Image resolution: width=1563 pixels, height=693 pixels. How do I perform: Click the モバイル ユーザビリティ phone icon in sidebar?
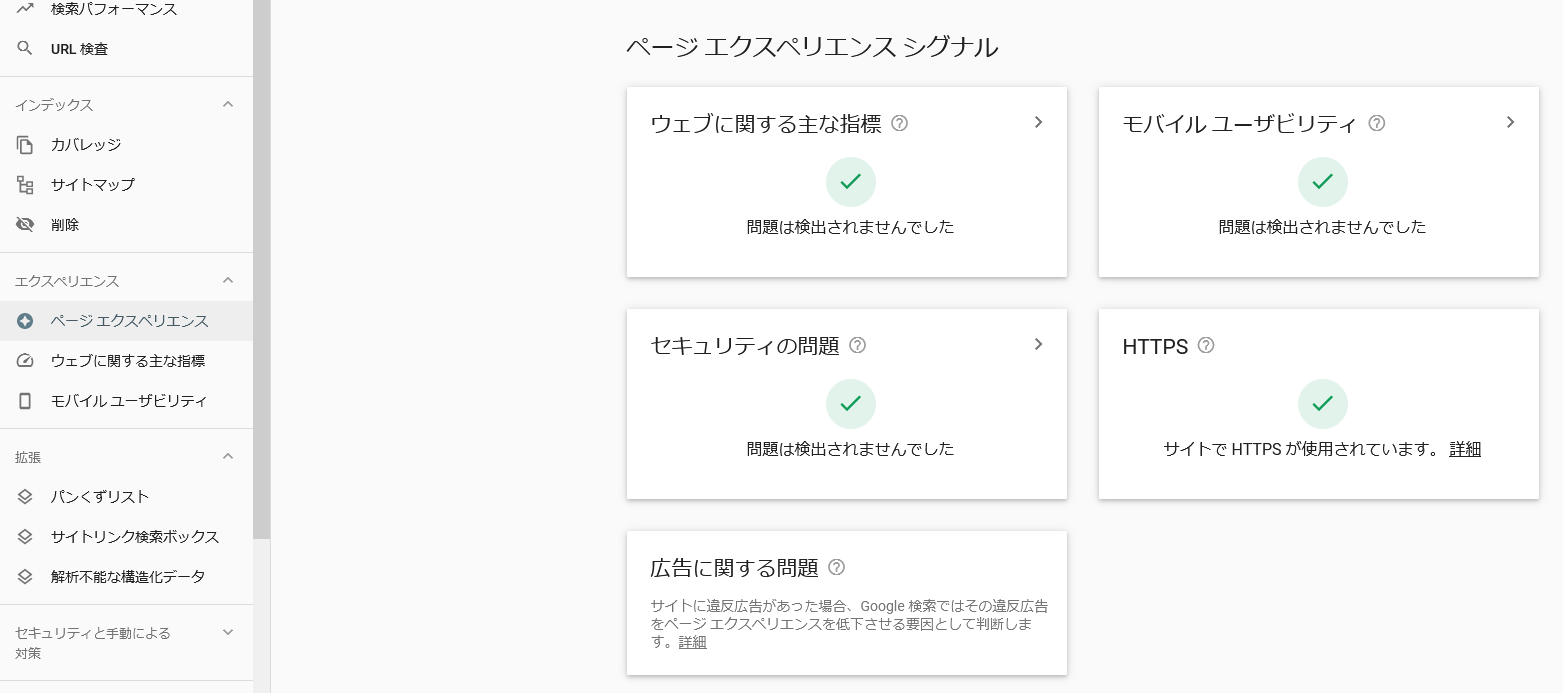coord(25,401)
